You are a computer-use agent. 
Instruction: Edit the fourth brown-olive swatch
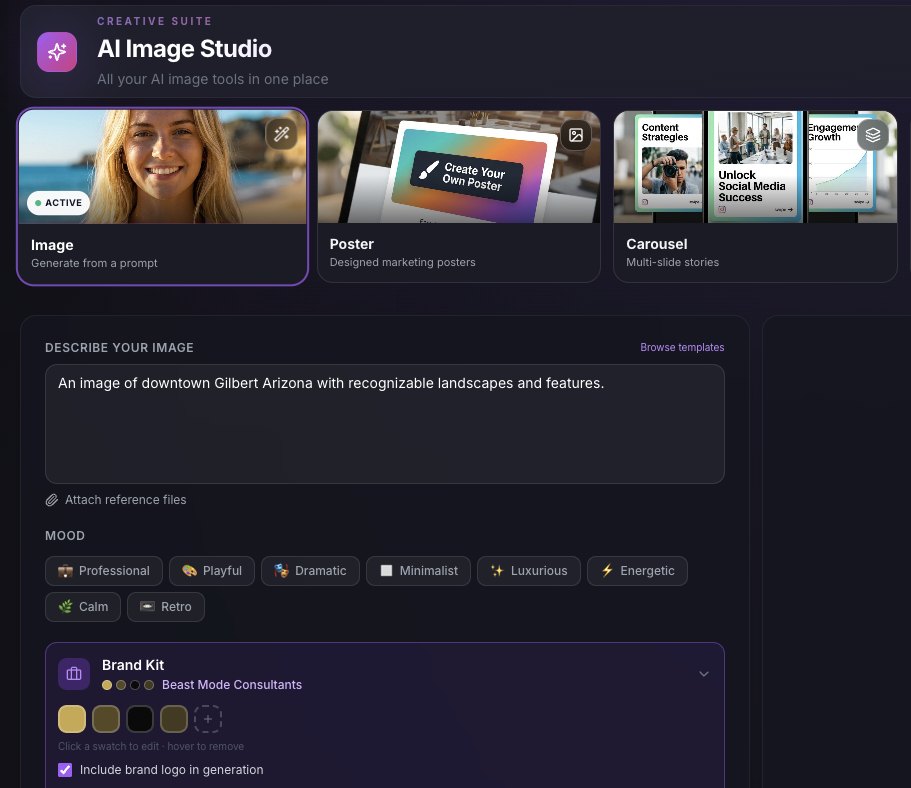pyautogui.click(x=174, y=719)
